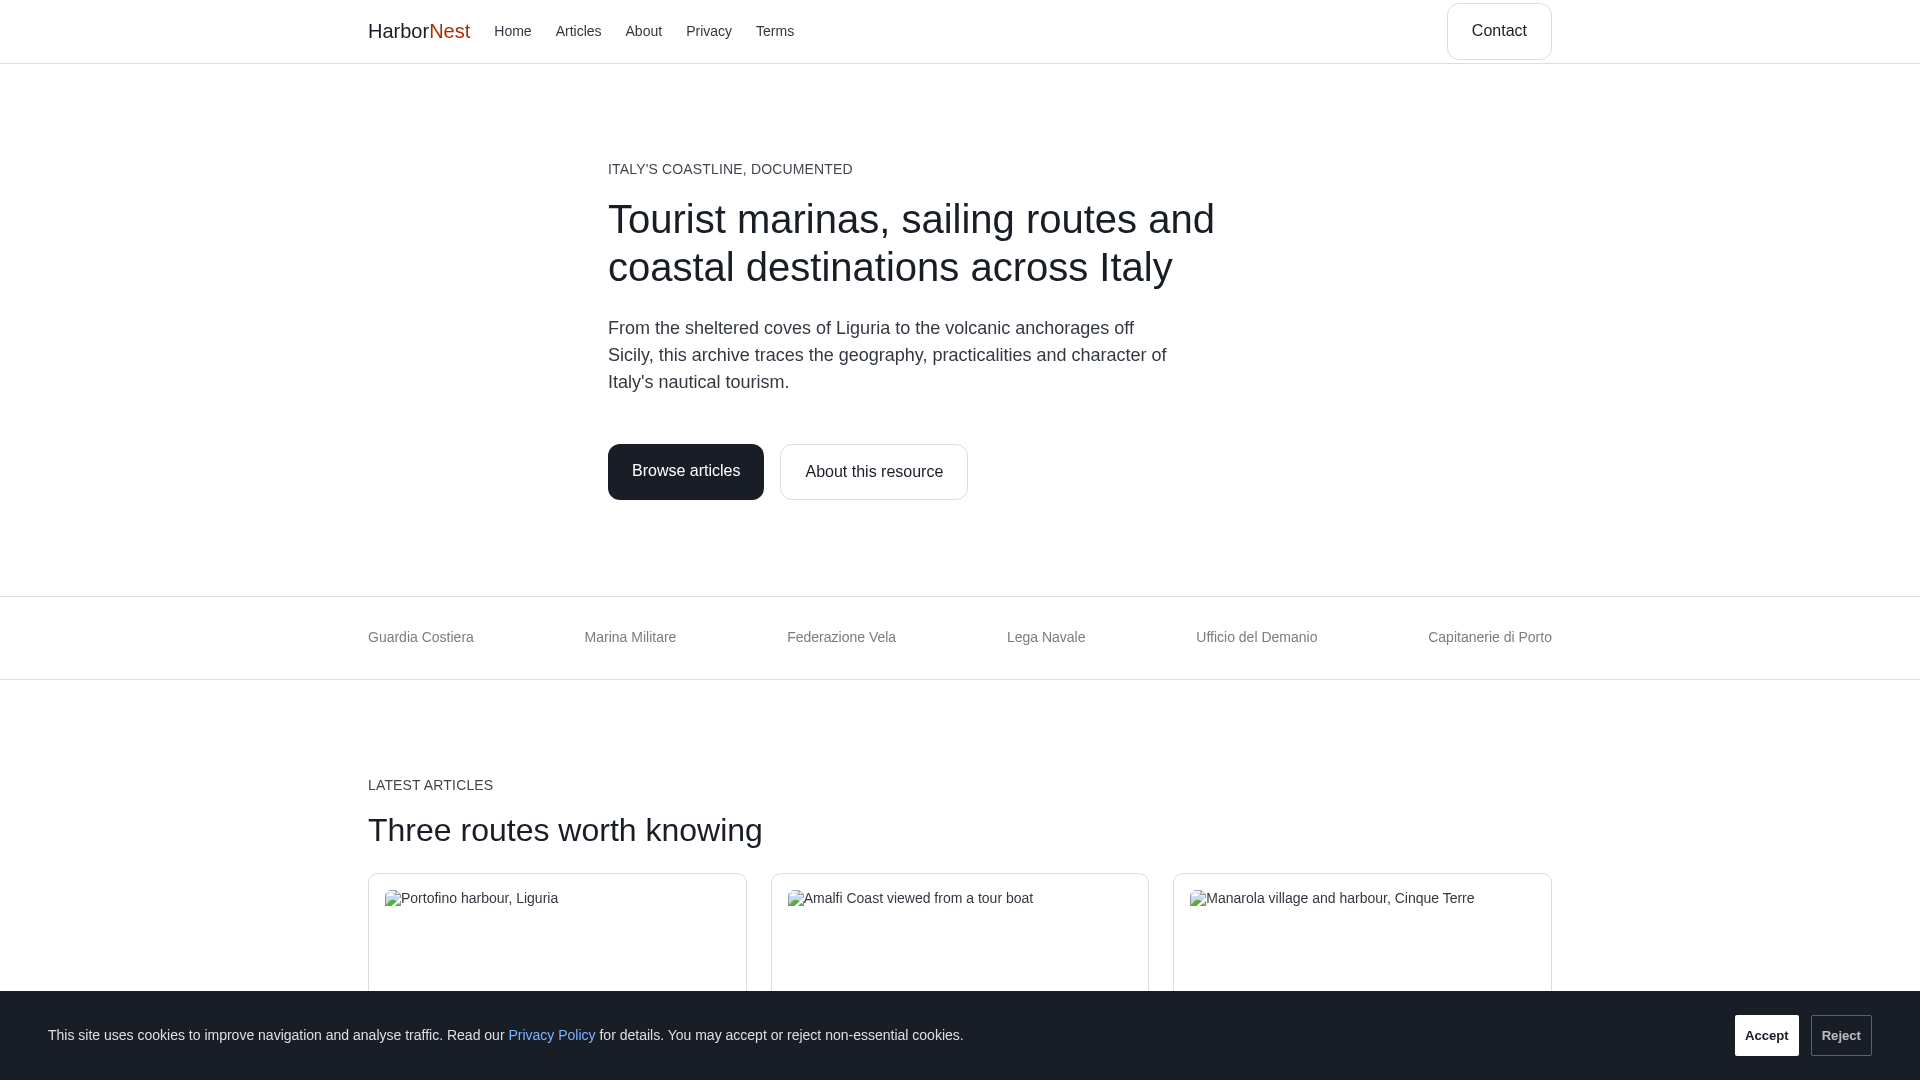Click the main 'Tourist marinas' headline
1920x1080 pixels.
point(911,243)
